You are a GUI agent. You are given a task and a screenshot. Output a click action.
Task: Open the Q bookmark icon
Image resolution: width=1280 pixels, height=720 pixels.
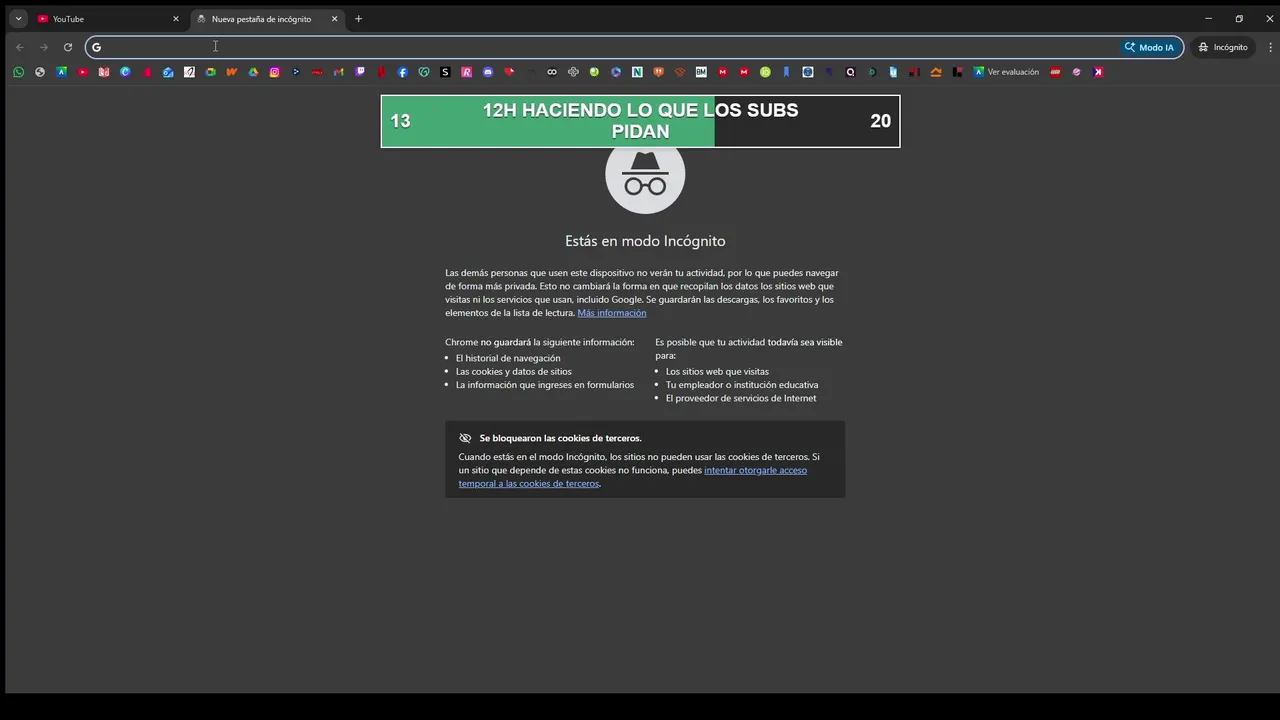[x=851, y=72]
